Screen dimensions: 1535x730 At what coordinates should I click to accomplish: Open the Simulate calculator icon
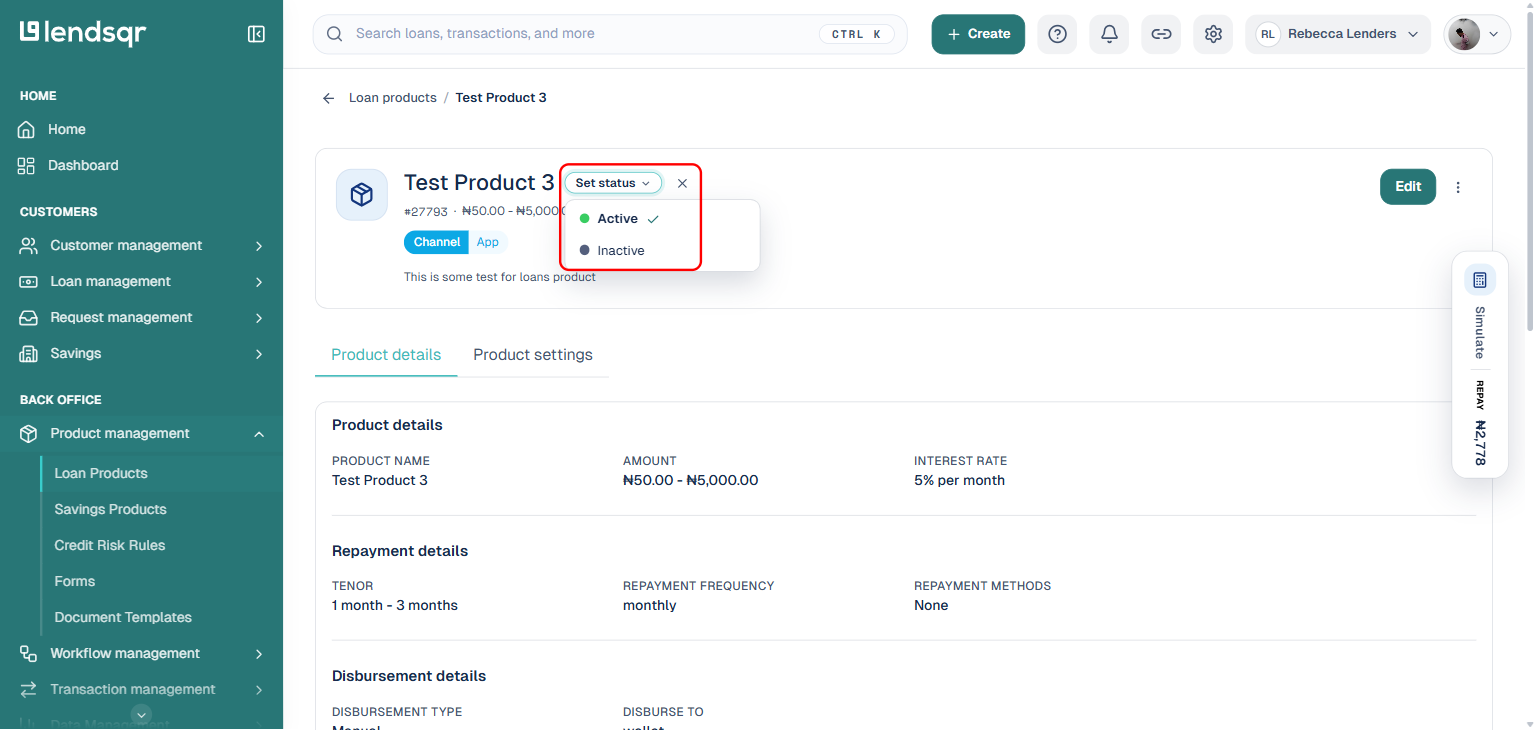1480,280
